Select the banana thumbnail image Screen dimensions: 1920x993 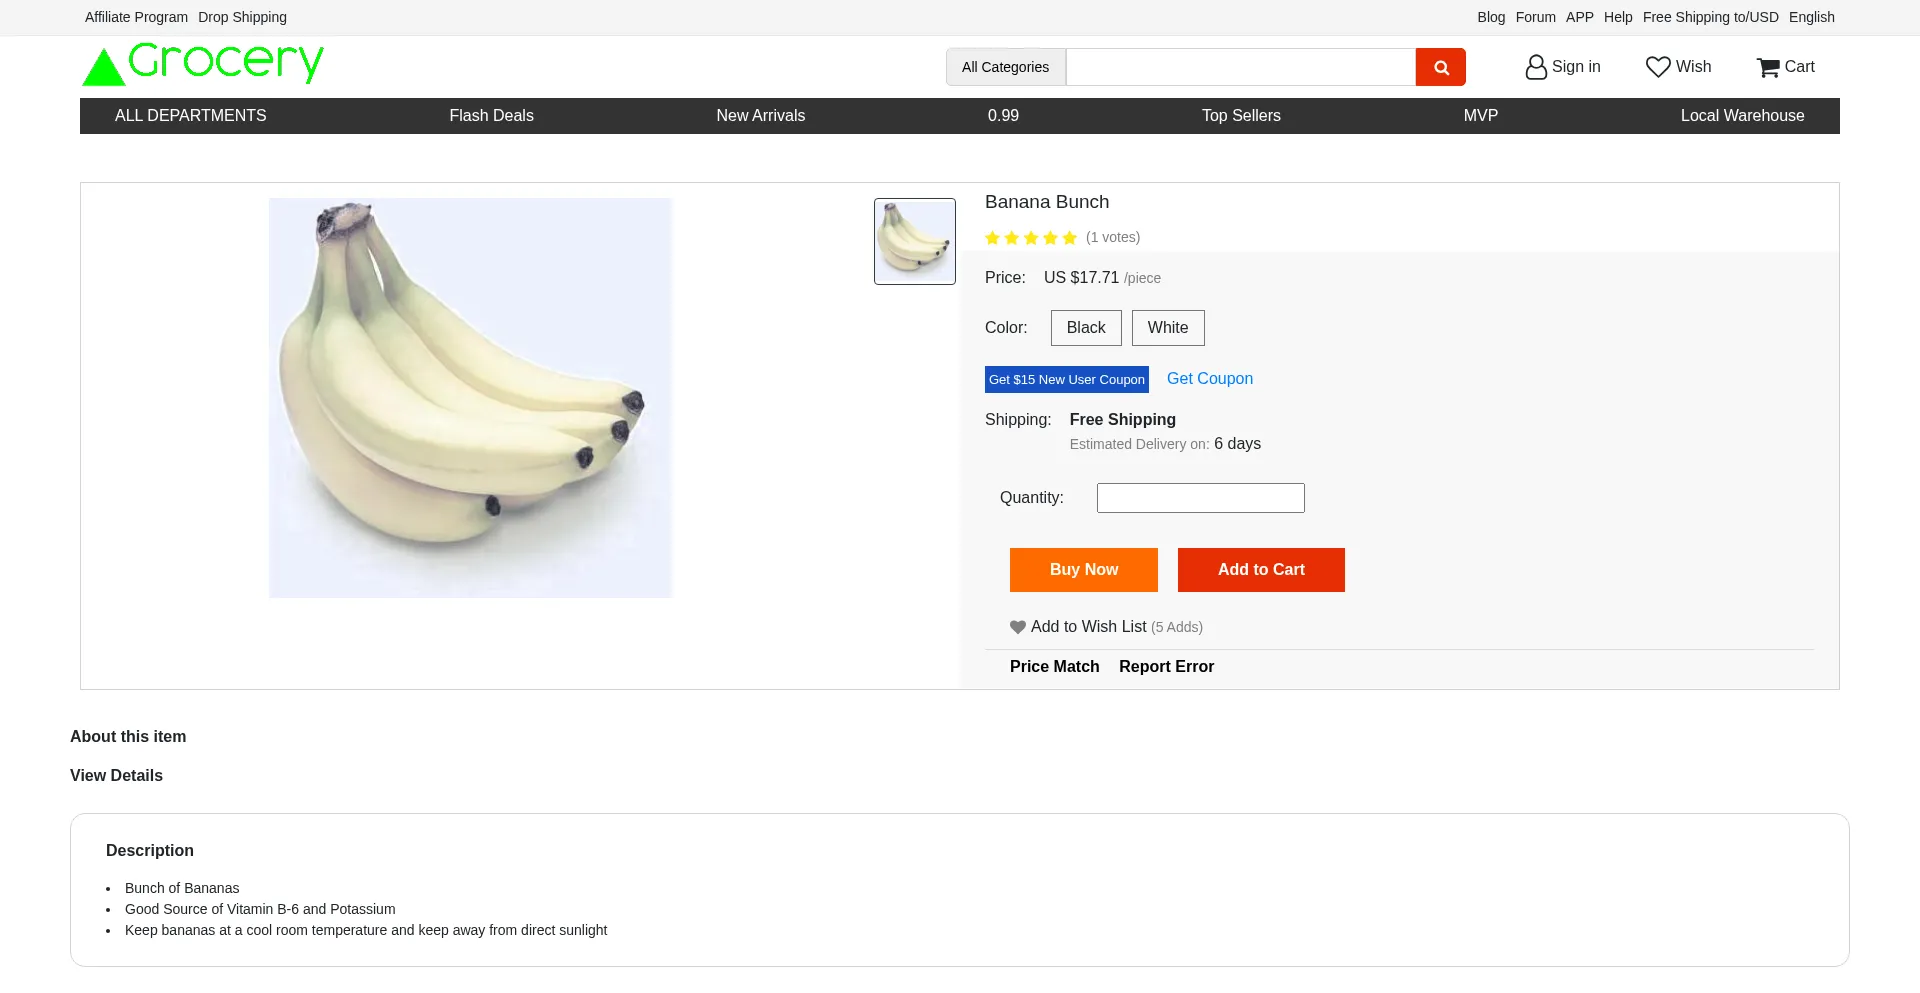tap(914, 241)
